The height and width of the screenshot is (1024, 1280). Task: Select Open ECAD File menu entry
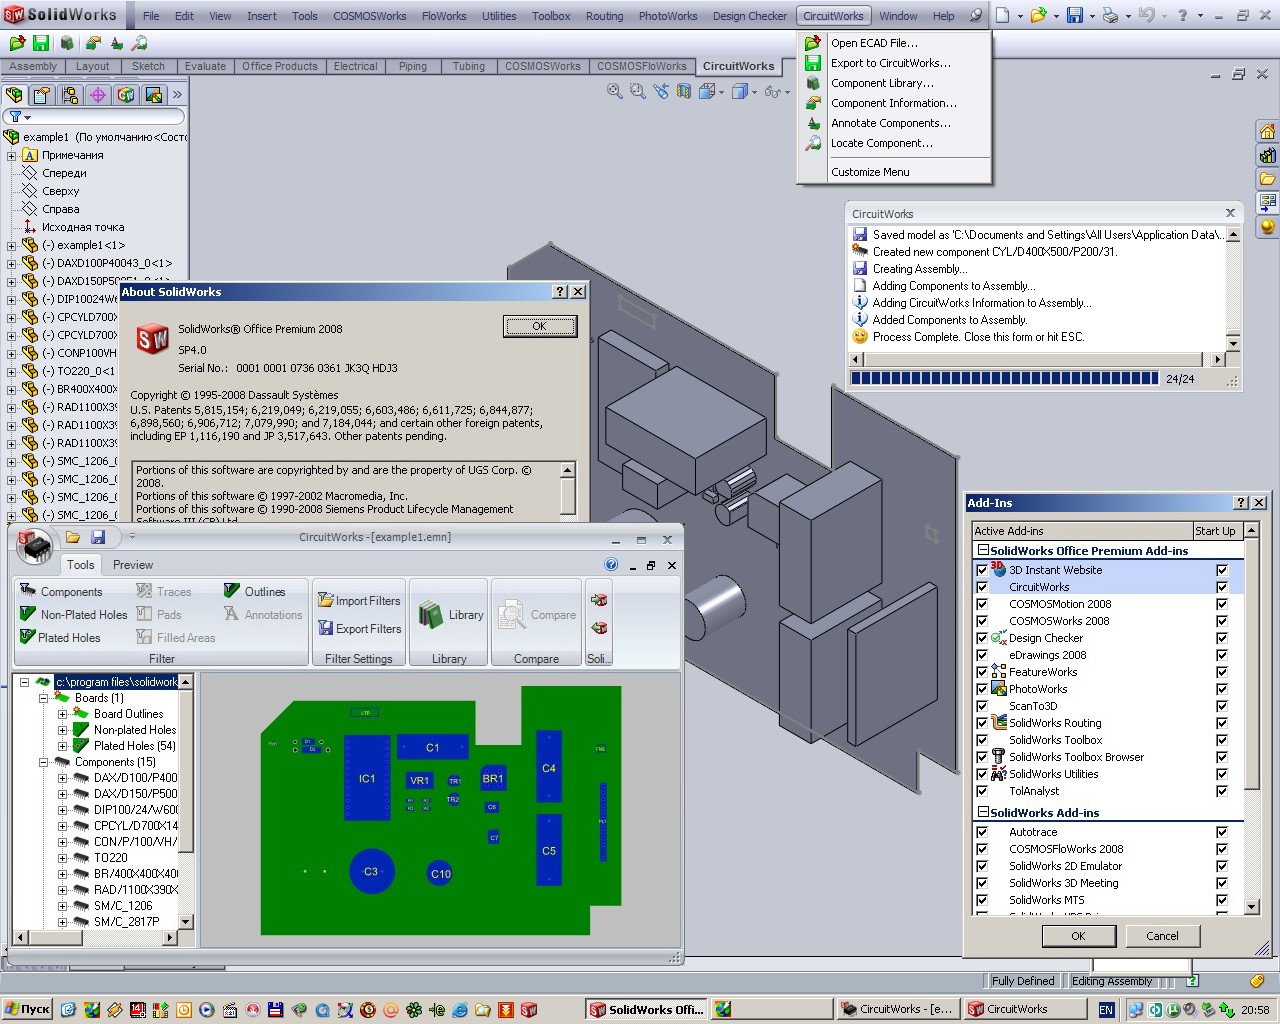[x=874, y=43]
